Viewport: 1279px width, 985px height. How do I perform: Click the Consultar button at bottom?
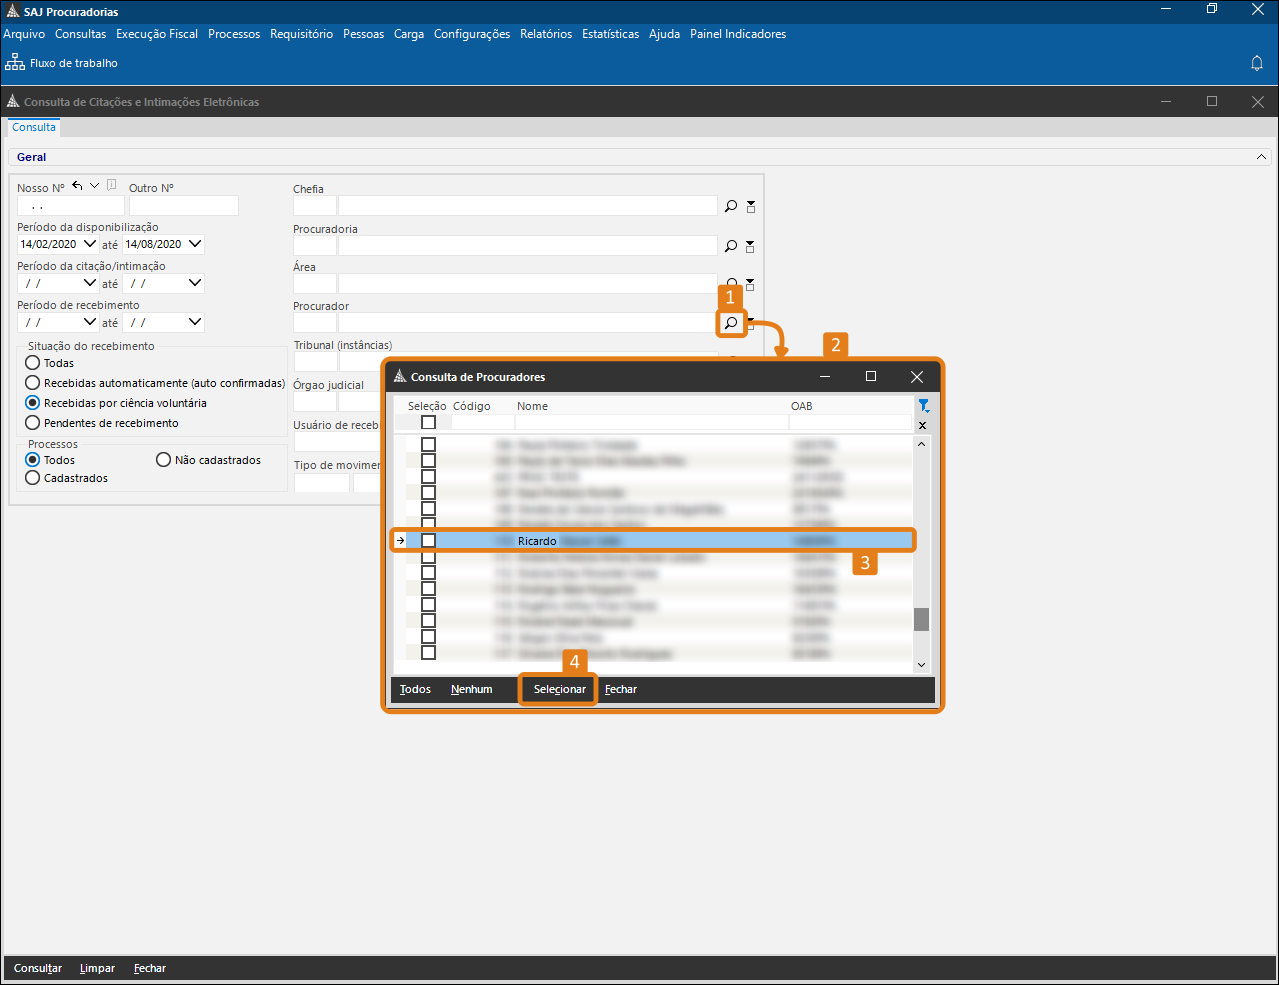[x=38, y=968]
